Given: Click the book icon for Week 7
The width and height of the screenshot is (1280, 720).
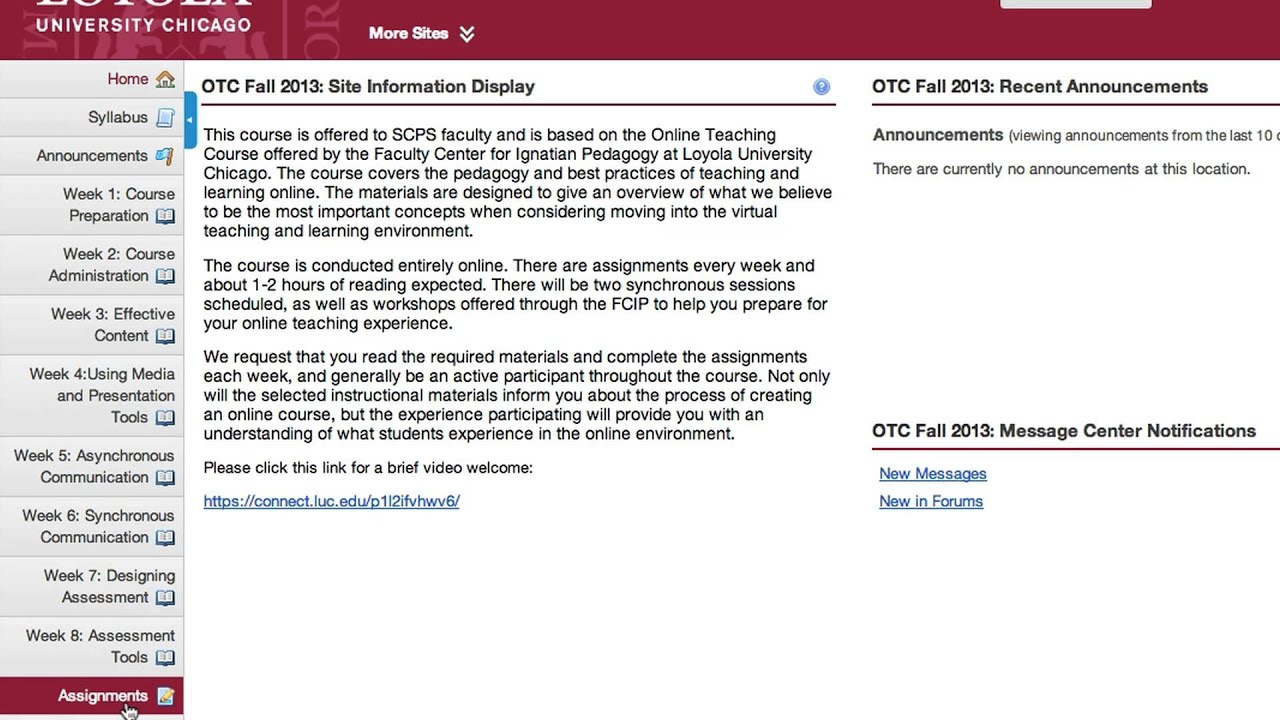Looking at the screenshot, I should 165,598.
